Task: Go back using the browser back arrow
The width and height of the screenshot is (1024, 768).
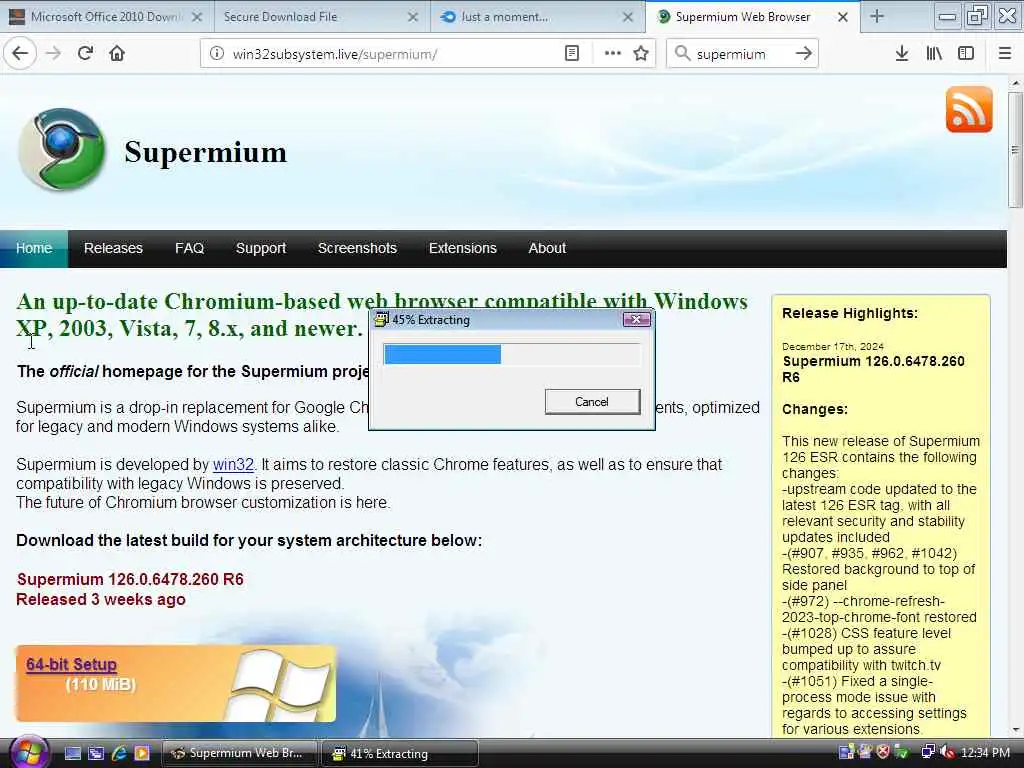Action: (20, 54)
